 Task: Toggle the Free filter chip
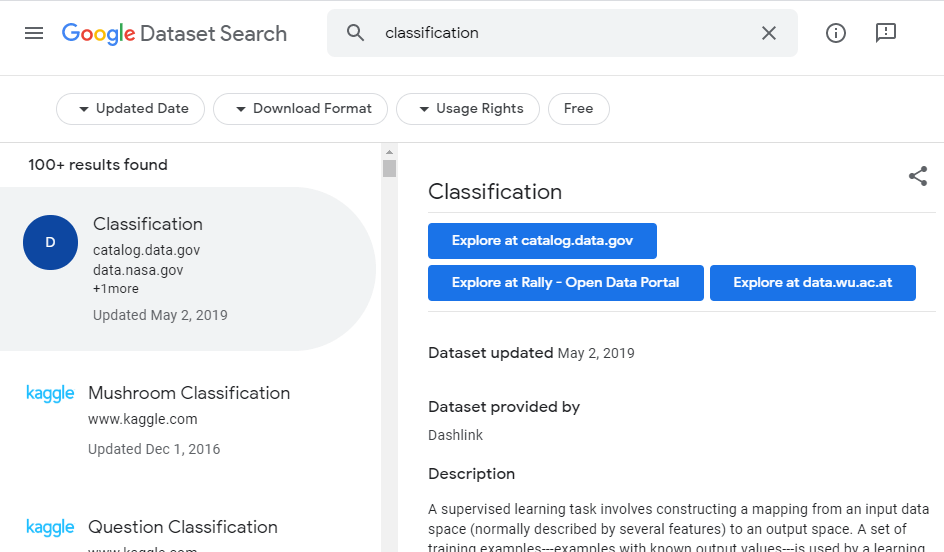pos(578,109)
